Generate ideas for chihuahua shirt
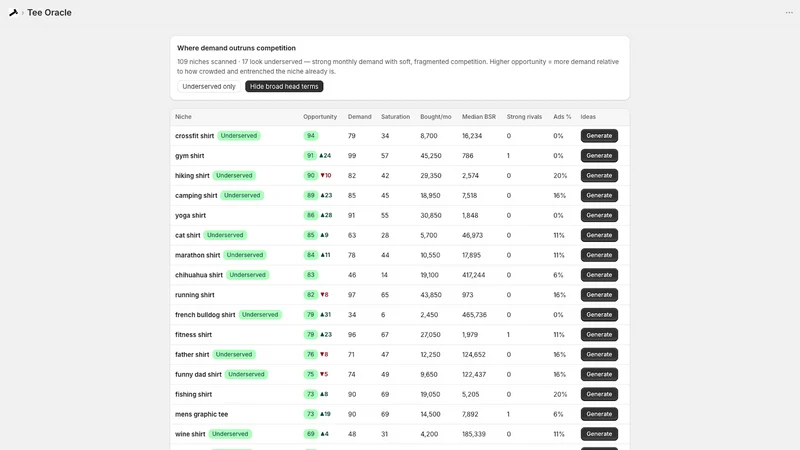 point(599,275)
